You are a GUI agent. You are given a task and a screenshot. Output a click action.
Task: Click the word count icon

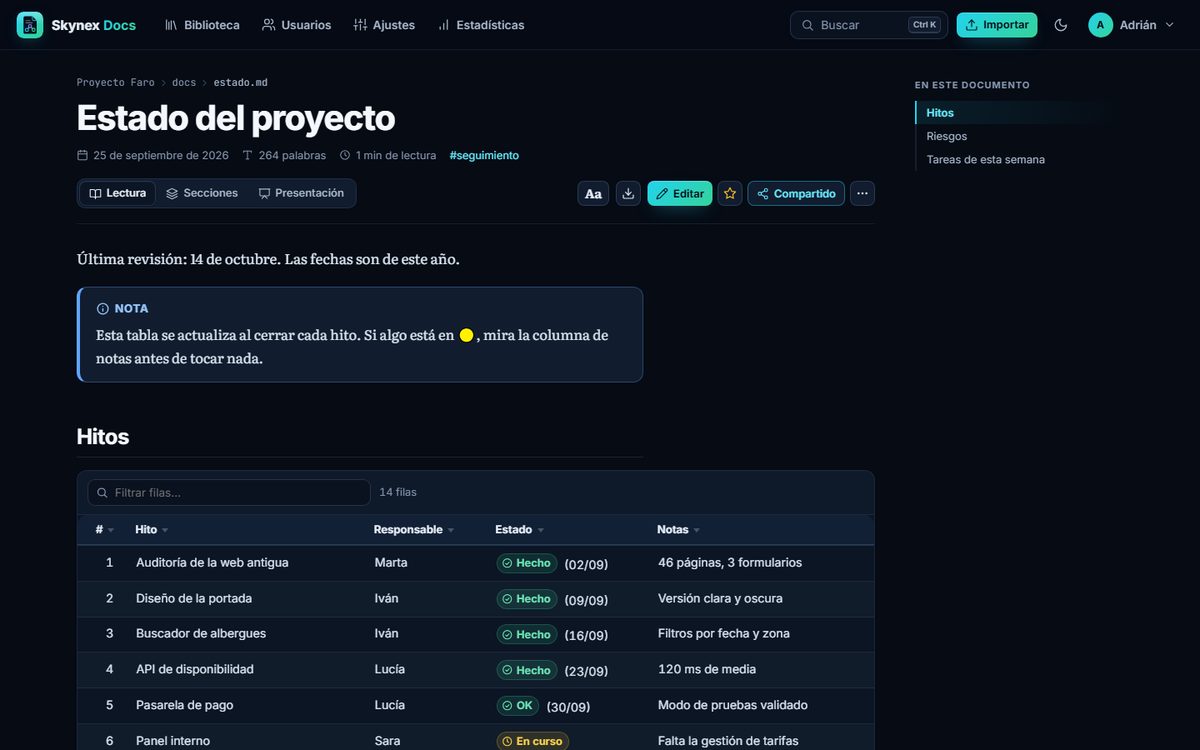pyautogui.click(x=248, y=156)
